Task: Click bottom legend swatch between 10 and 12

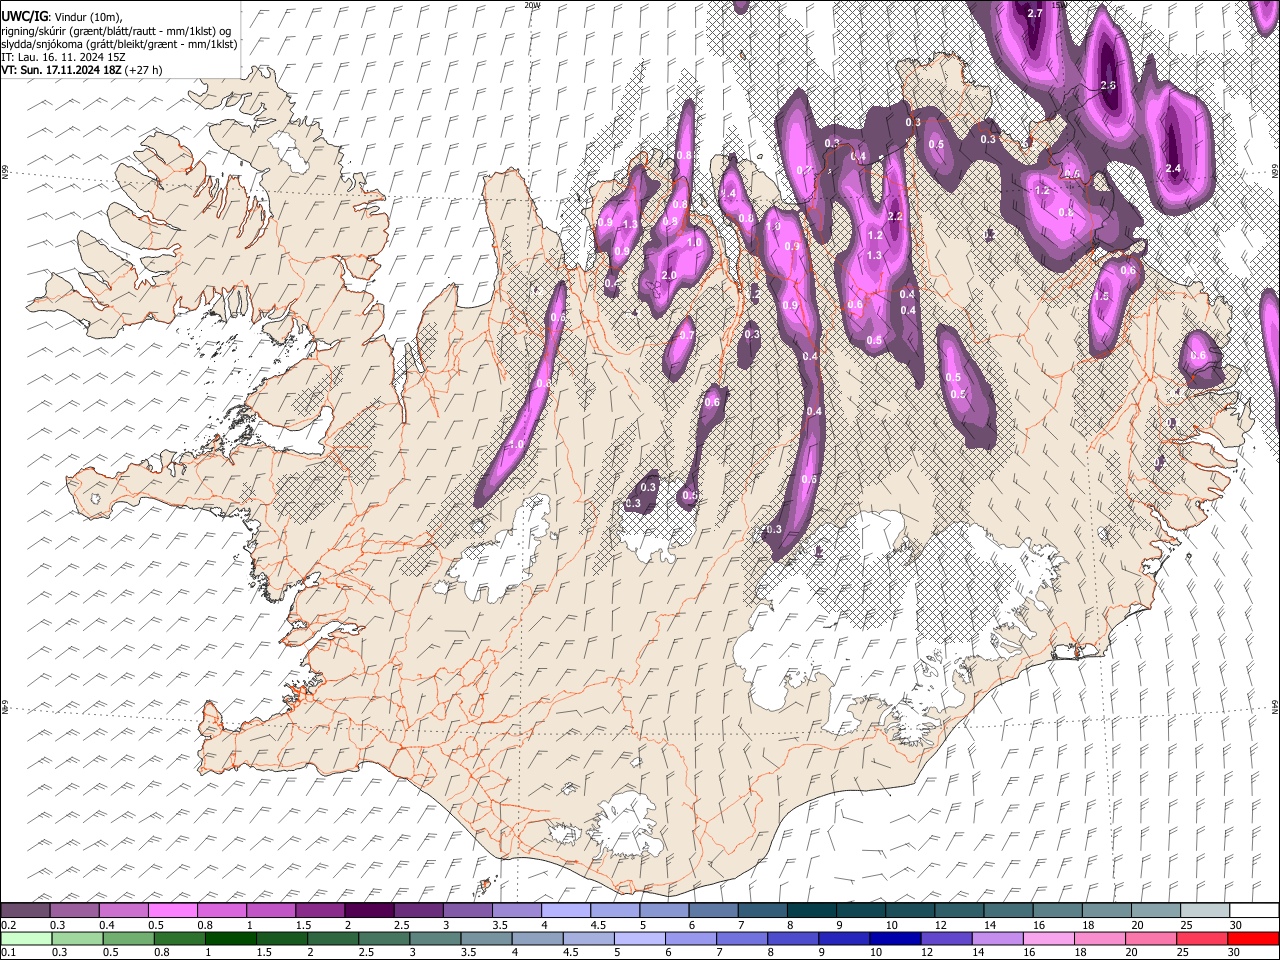Action: [894, 938]
